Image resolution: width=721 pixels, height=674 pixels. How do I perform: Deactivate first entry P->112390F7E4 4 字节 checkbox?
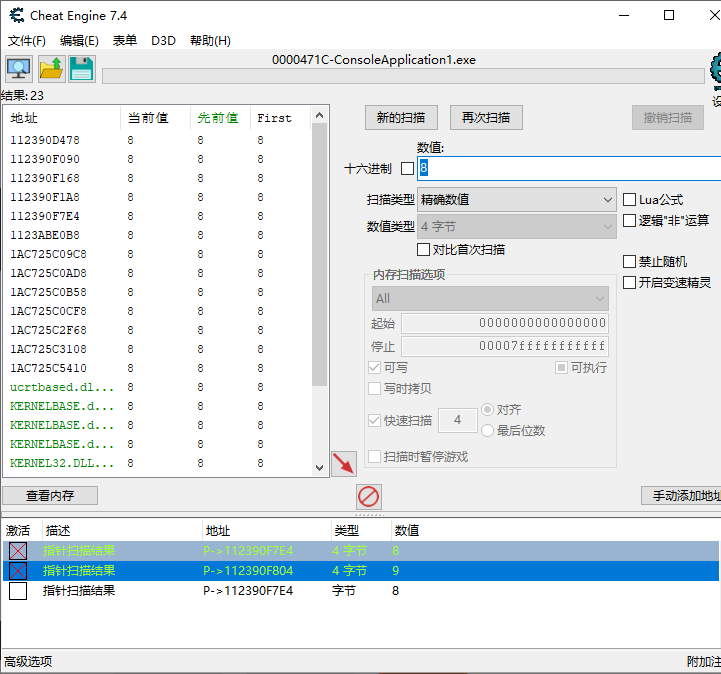coord(18,551)
